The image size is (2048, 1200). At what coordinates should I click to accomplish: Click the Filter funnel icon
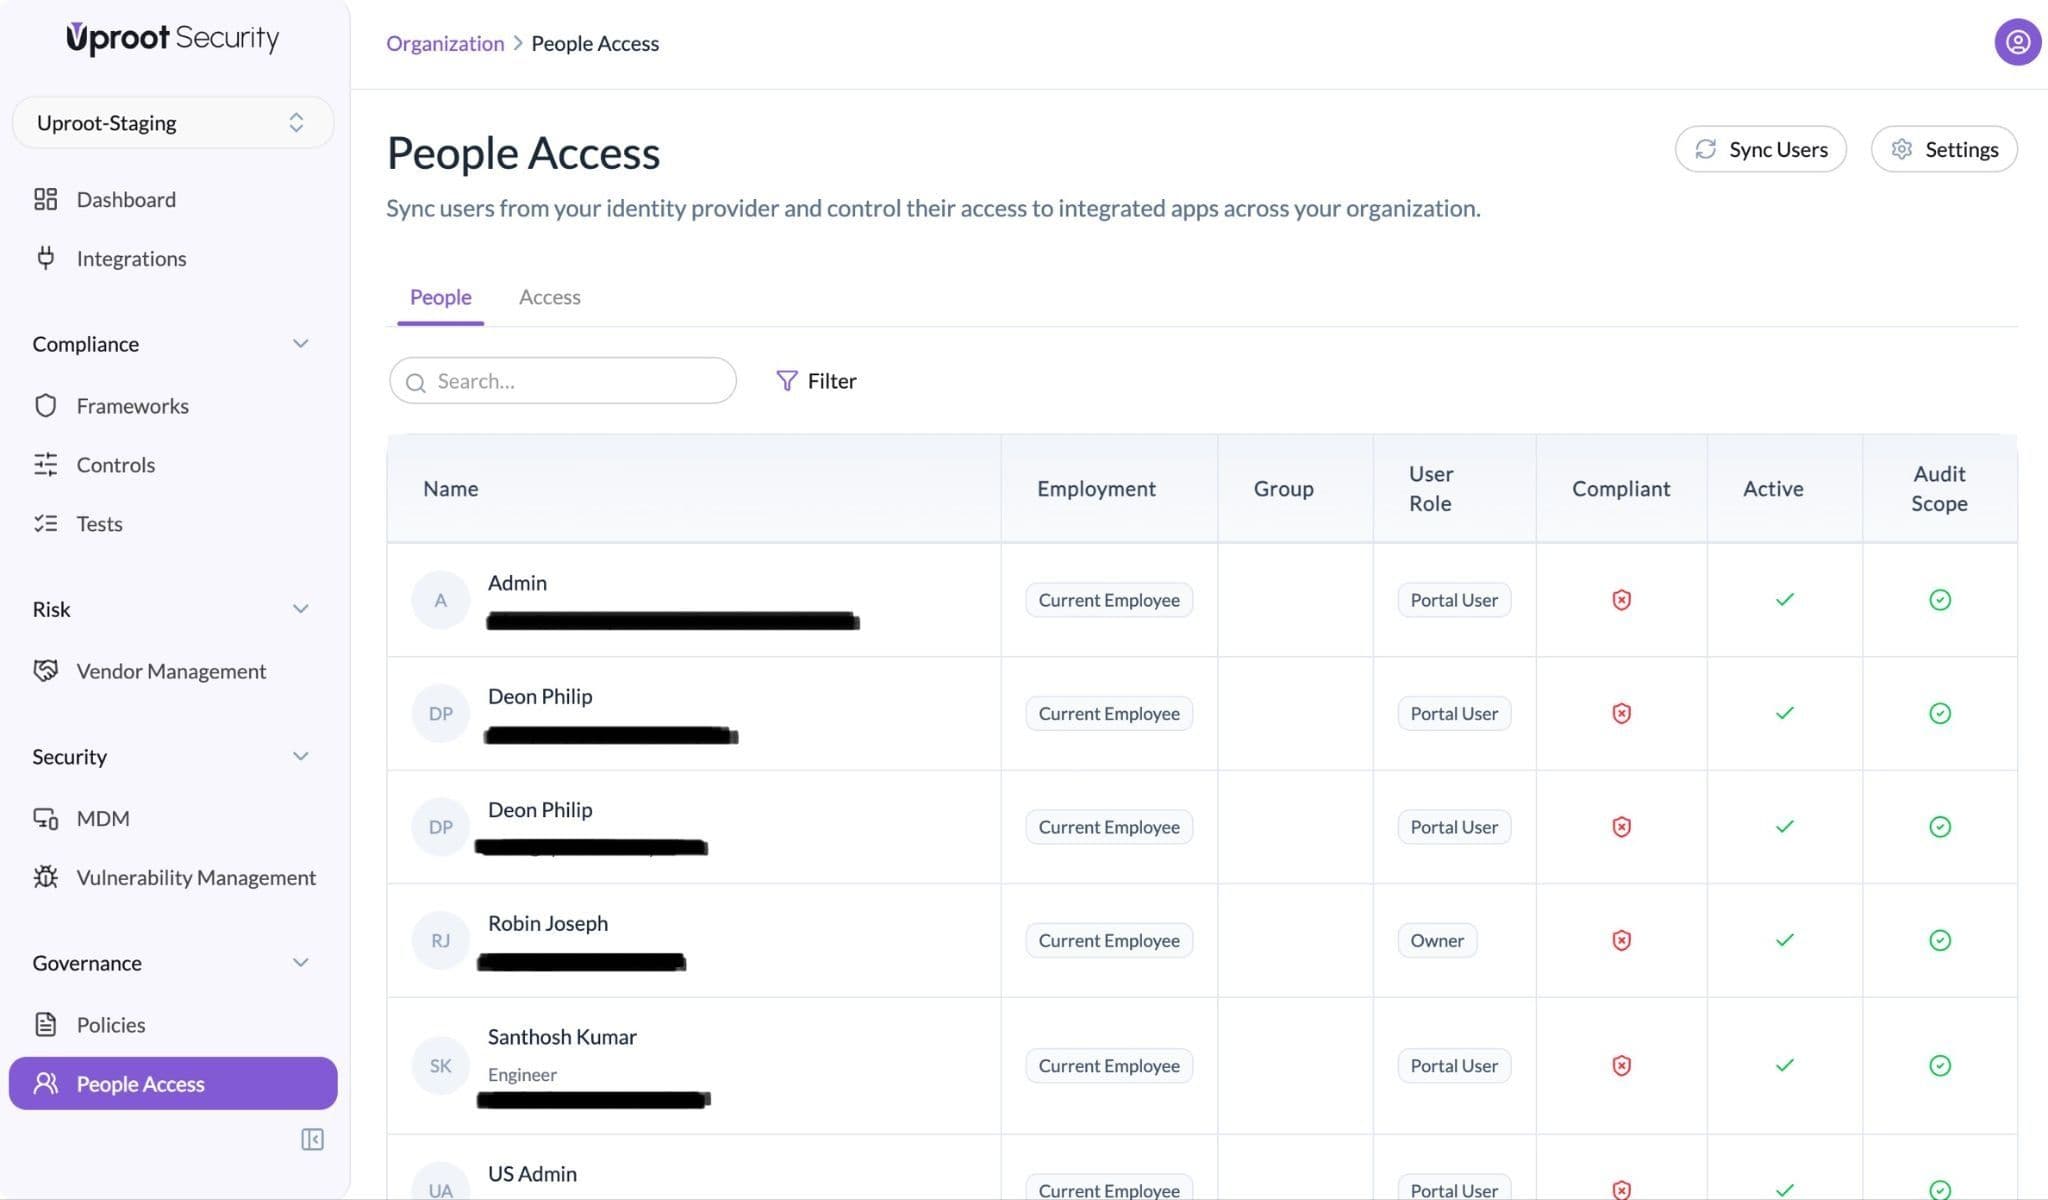coord(787,381)
